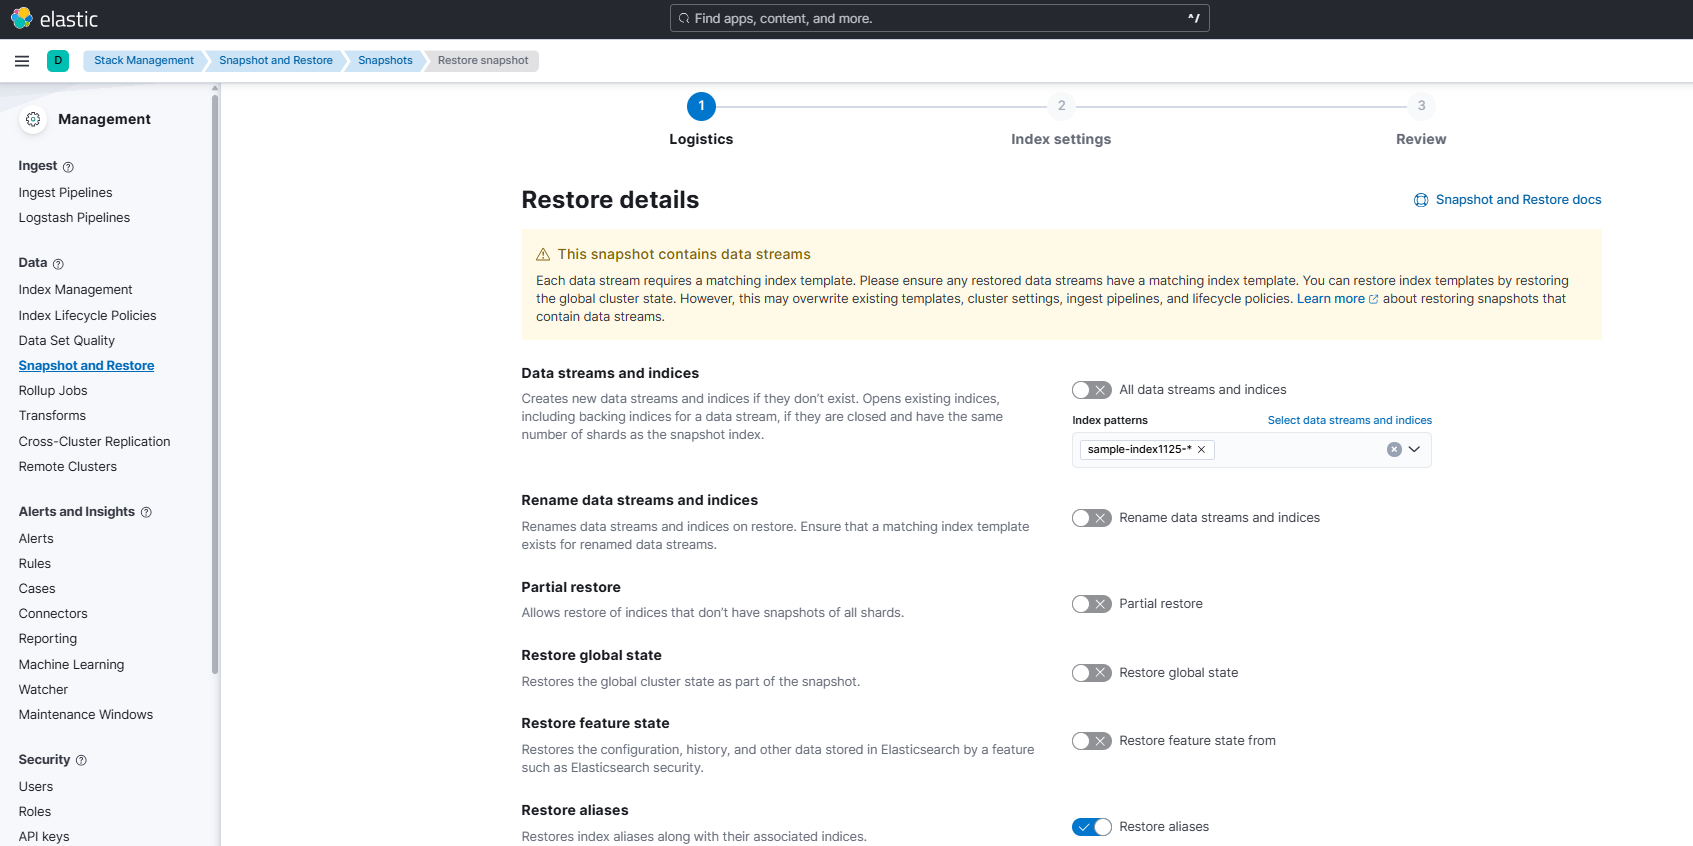Toggle Partial restore switch
This screenshot has height=846, width=1693.
point(1091,604)
